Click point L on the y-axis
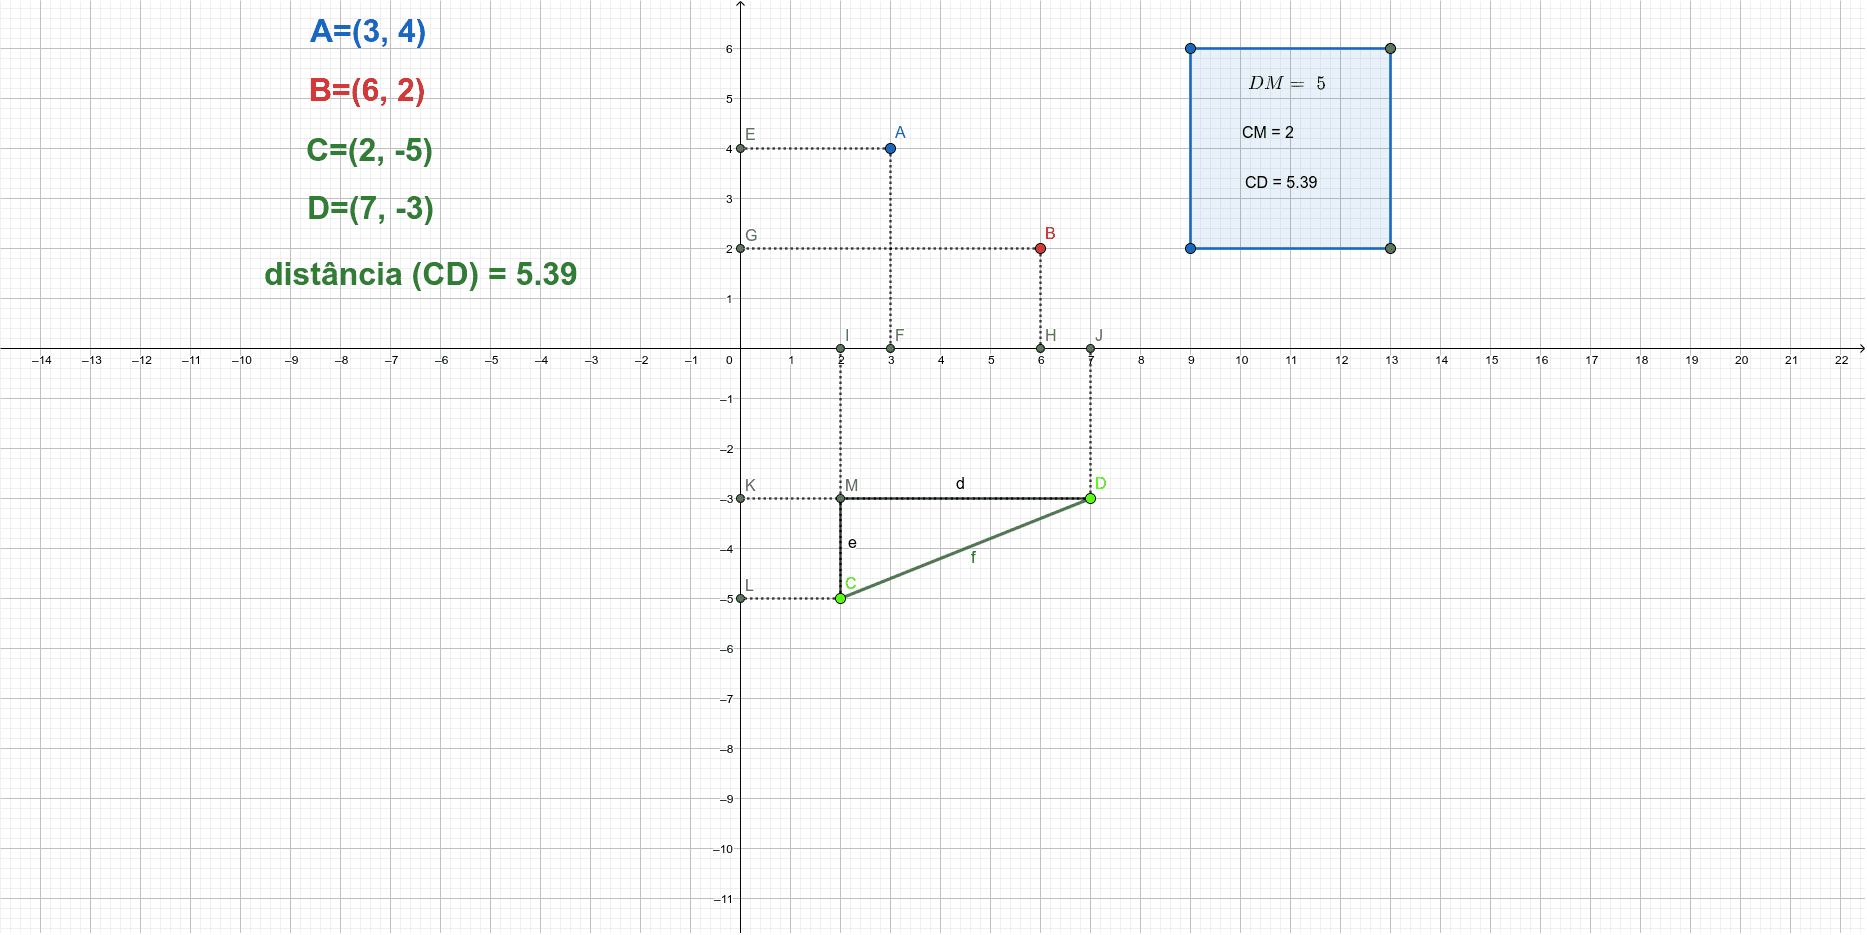 coord(740,598)
